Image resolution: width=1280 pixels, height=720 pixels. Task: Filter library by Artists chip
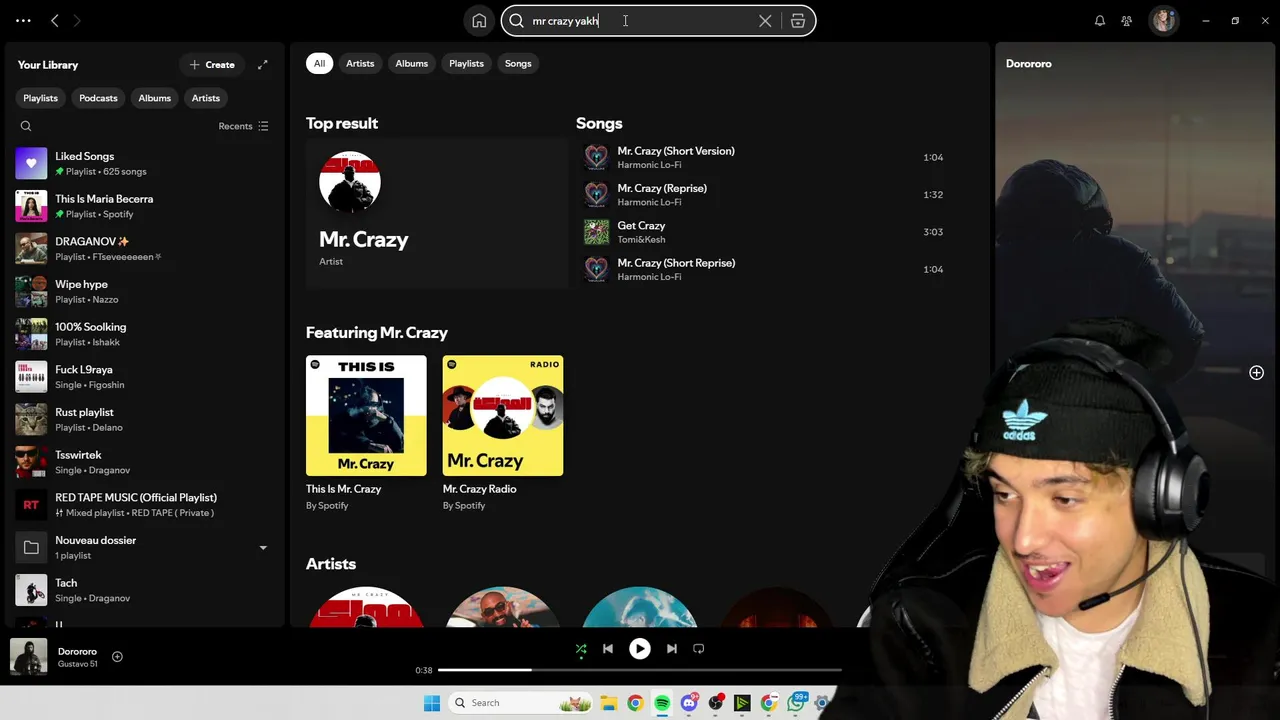tap(206, 98)
